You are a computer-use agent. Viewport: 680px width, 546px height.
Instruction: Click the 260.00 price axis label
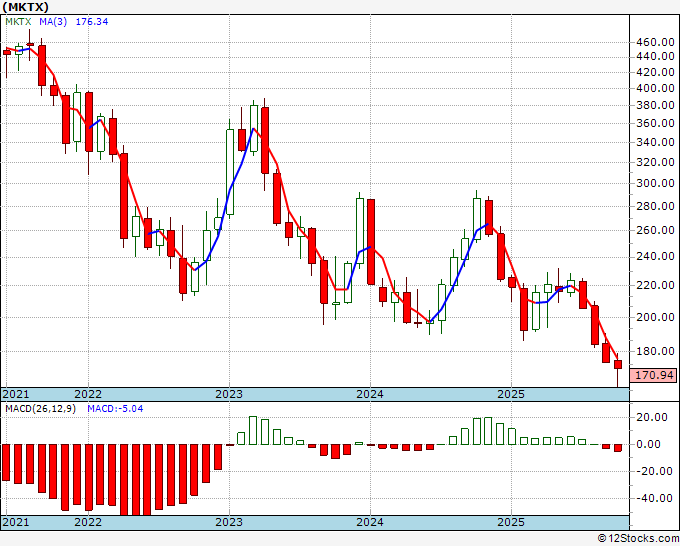click(x=655, y=230)
